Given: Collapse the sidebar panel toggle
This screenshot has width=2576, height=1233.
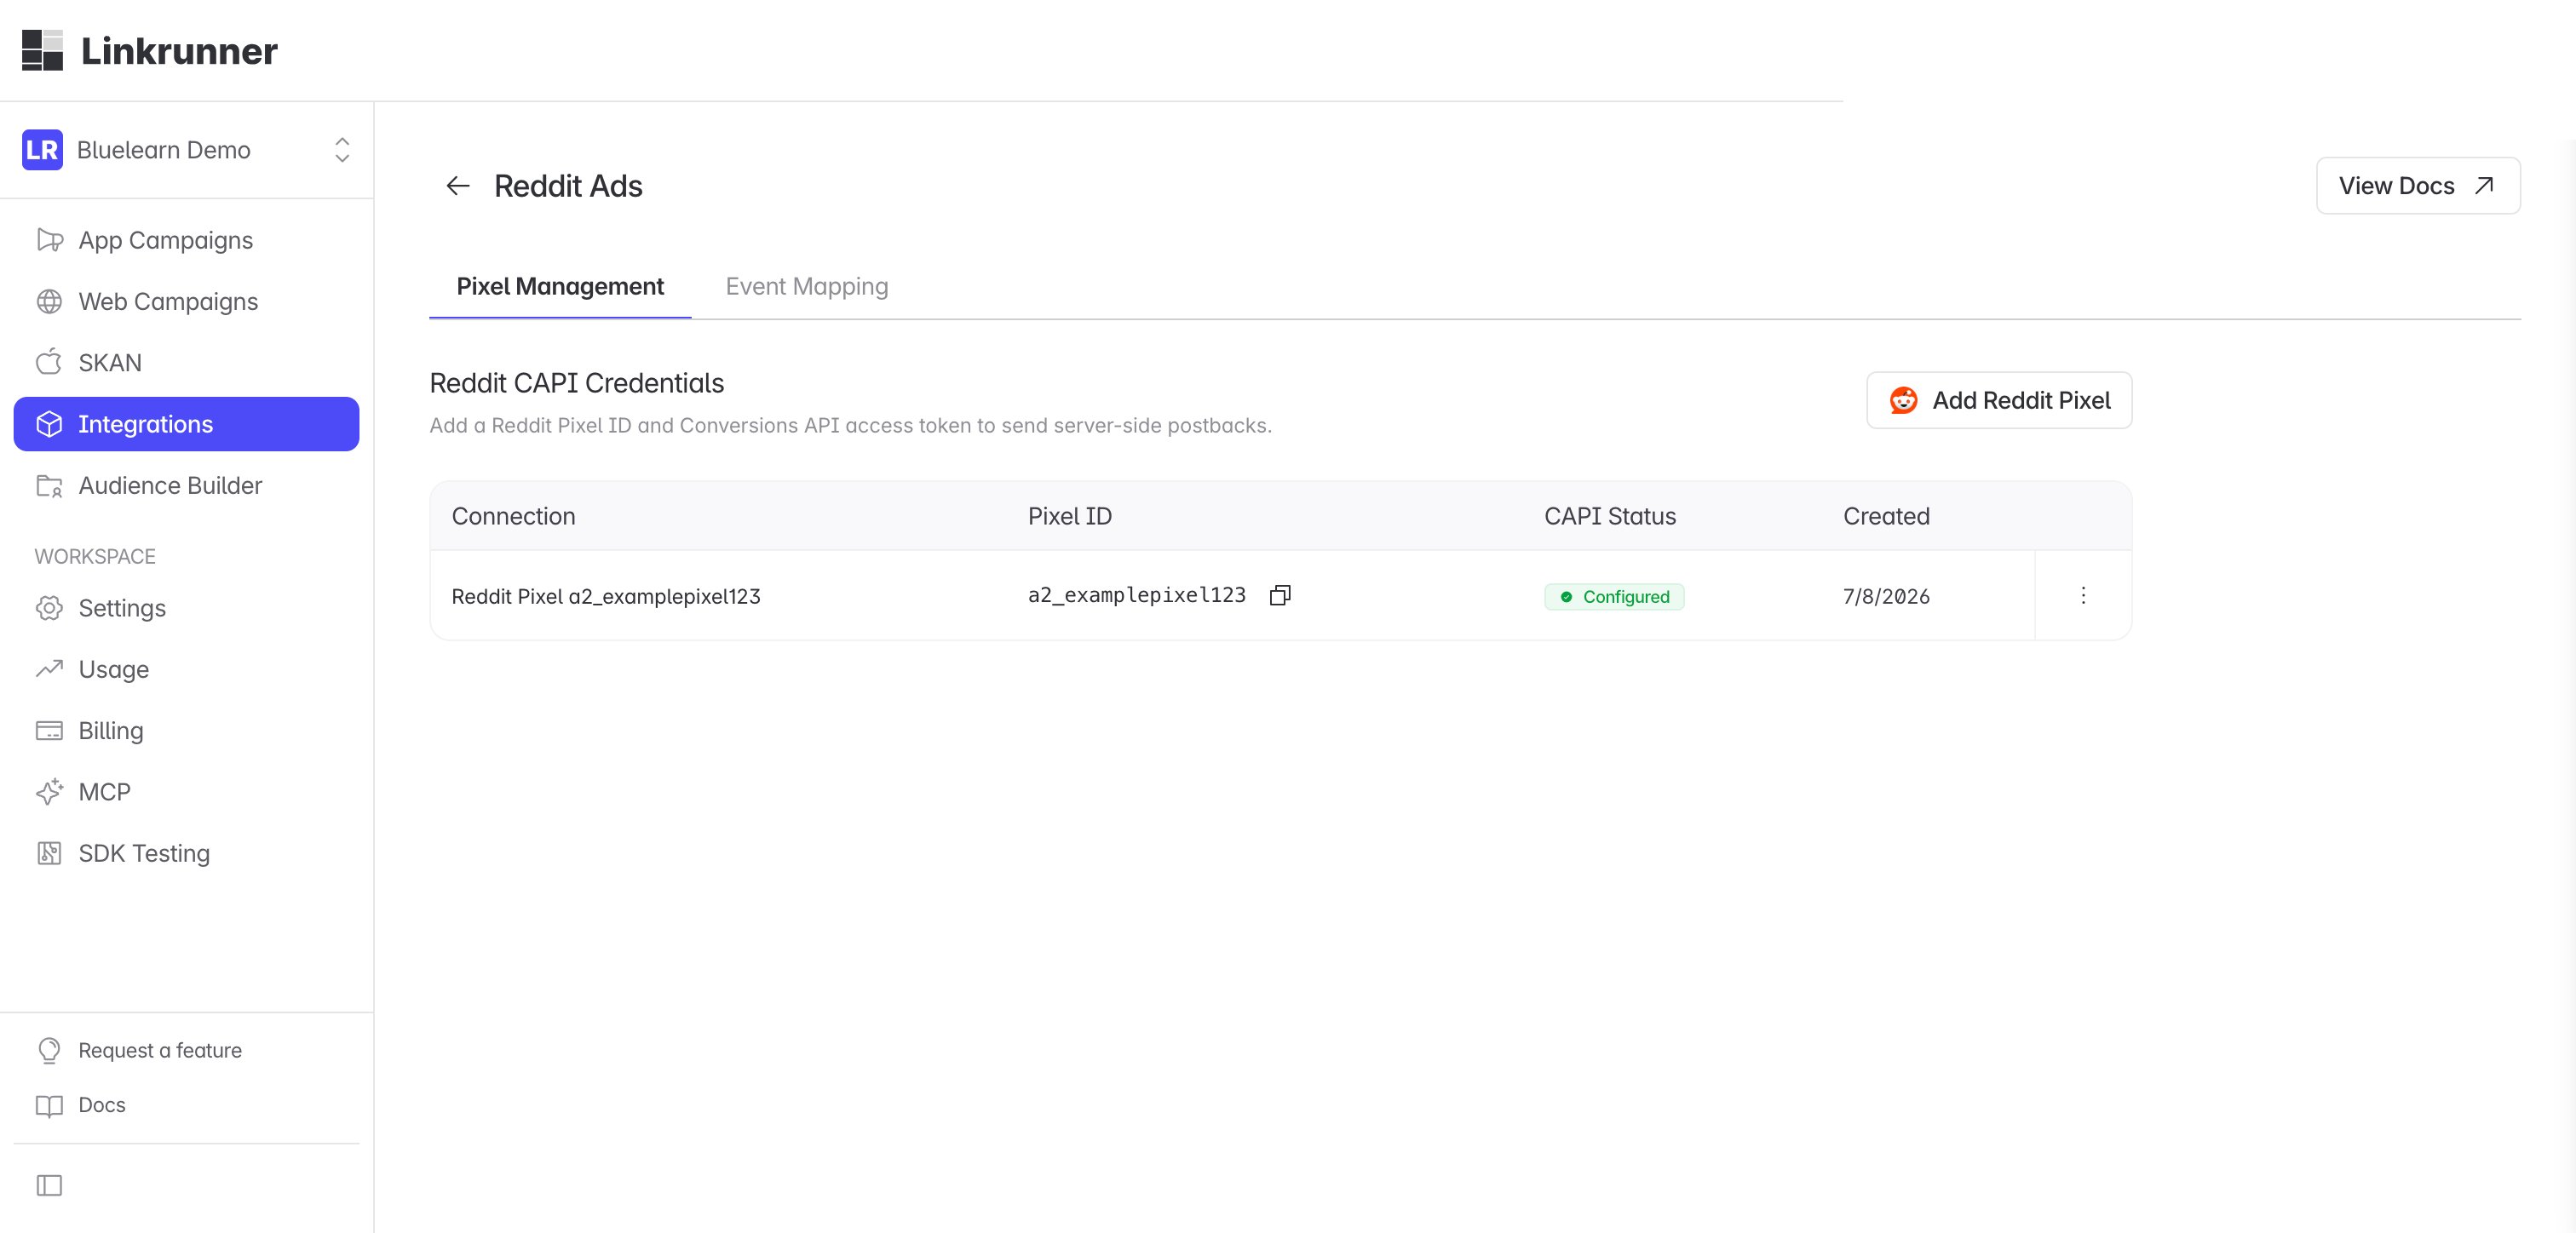Looking at the screenshot, I should [x=49, y=1186].
